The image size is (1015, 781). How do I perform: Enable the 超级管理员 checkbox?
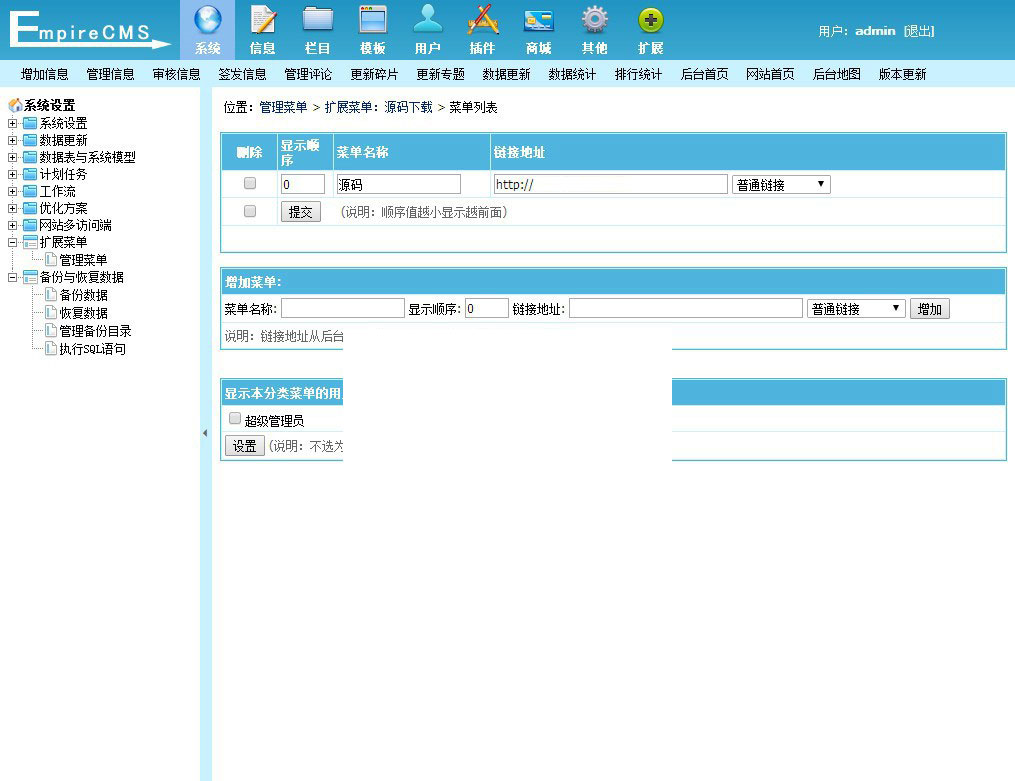[235, 419]
